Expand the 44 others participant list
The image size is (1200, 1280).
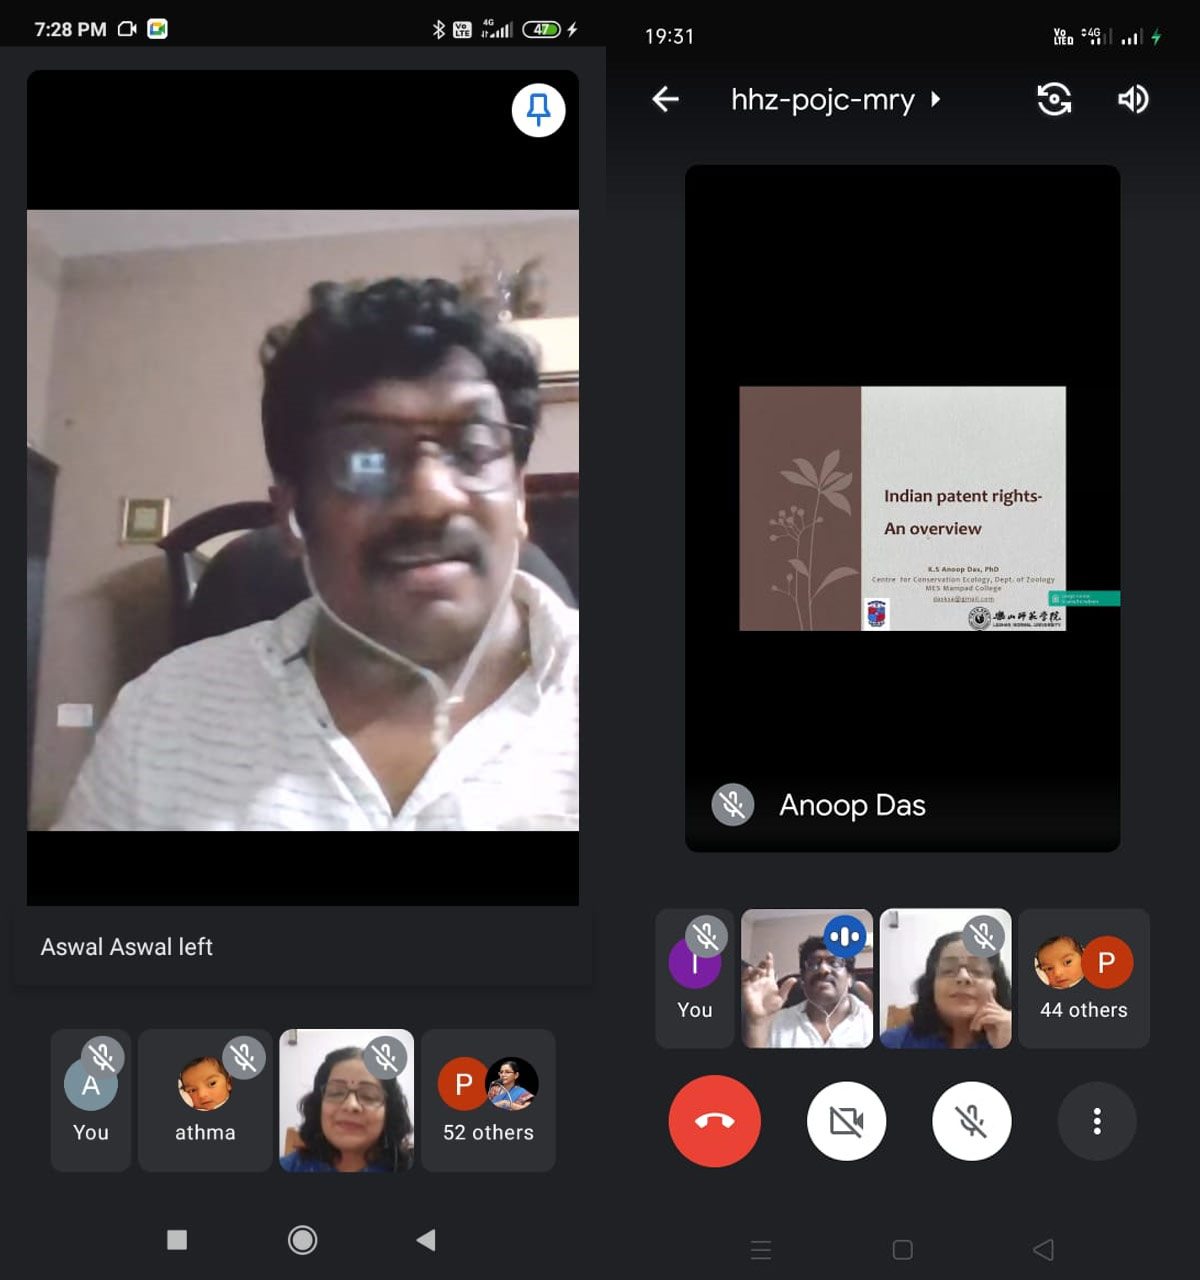[1084, 979]
